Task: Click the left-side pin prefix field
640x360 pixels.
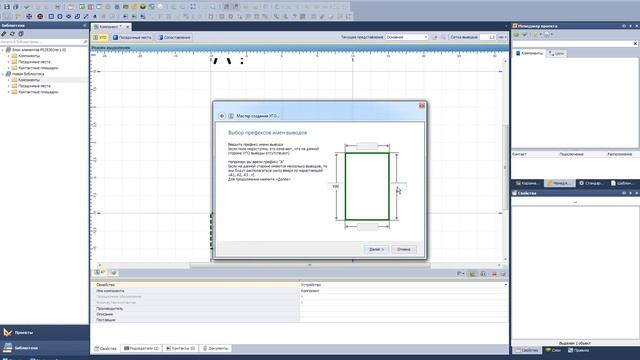Action: point(335,186)
